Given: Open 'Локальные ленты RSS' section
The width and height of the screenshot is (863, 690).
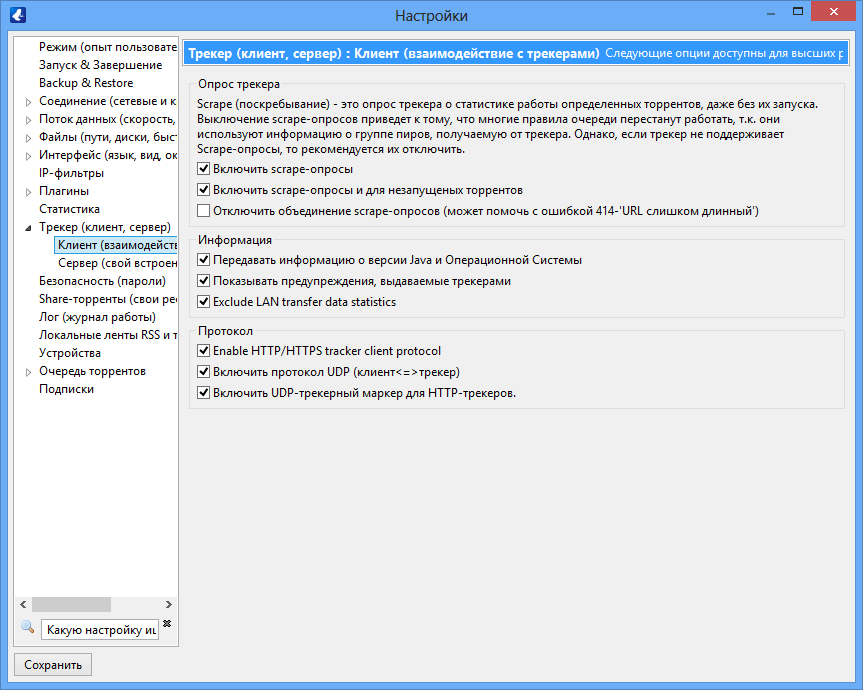Looking at the screenshot, I should click(108, 335).
